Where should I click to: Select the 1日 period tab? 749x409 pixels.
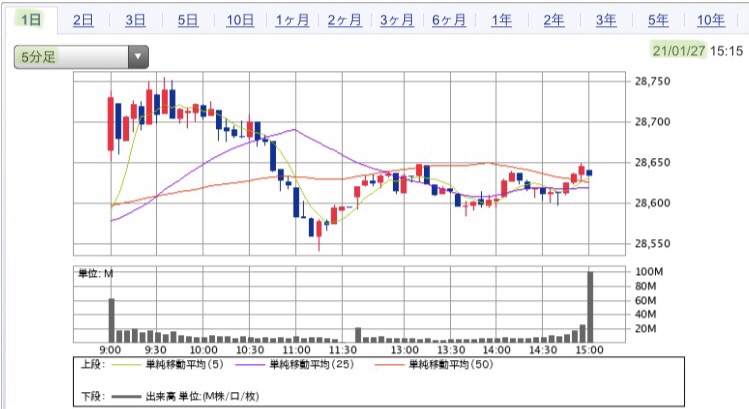point(32,20)
